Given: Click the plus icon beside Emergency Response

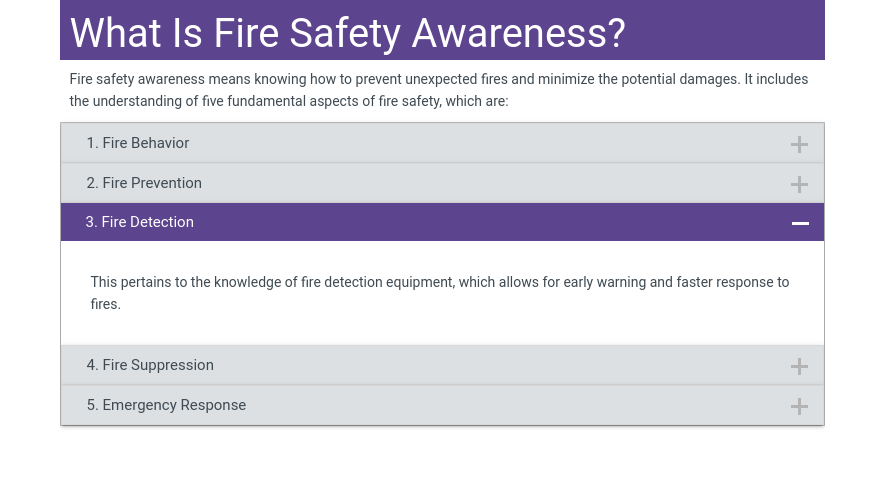Looking at the screenshot, I should tap(799, 406).
